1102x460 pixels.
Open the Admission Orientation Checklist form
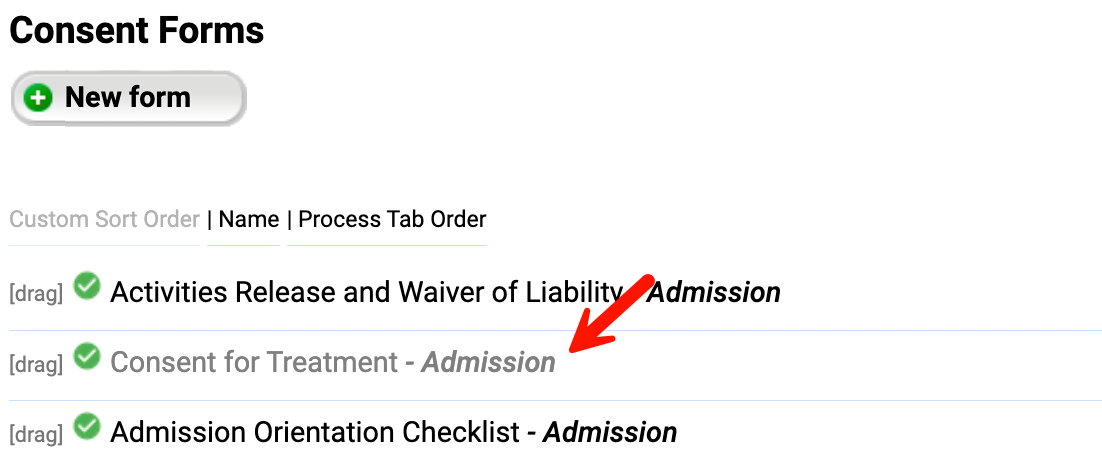pos(315,432)
